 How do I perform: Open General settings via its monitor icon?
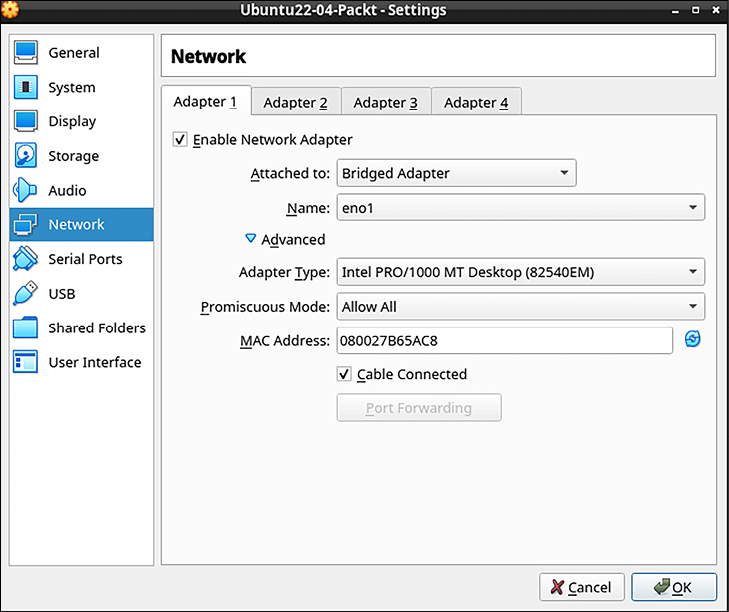[26, 53]
